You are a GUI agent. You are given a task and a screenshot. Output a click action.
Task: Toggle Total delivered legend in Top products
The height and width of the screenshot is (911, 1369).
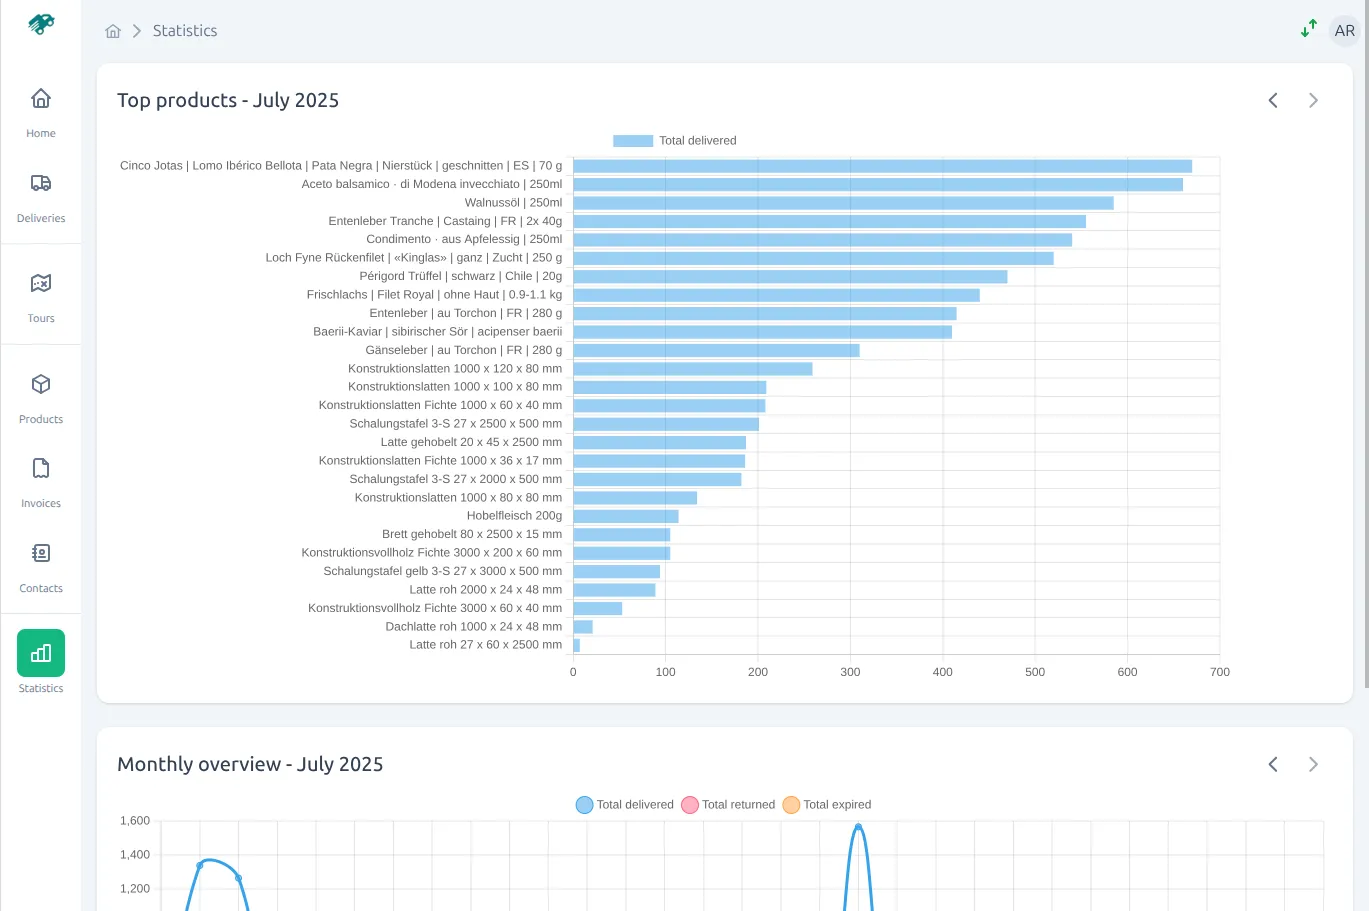pyautogui.click(x=675, y=141)
